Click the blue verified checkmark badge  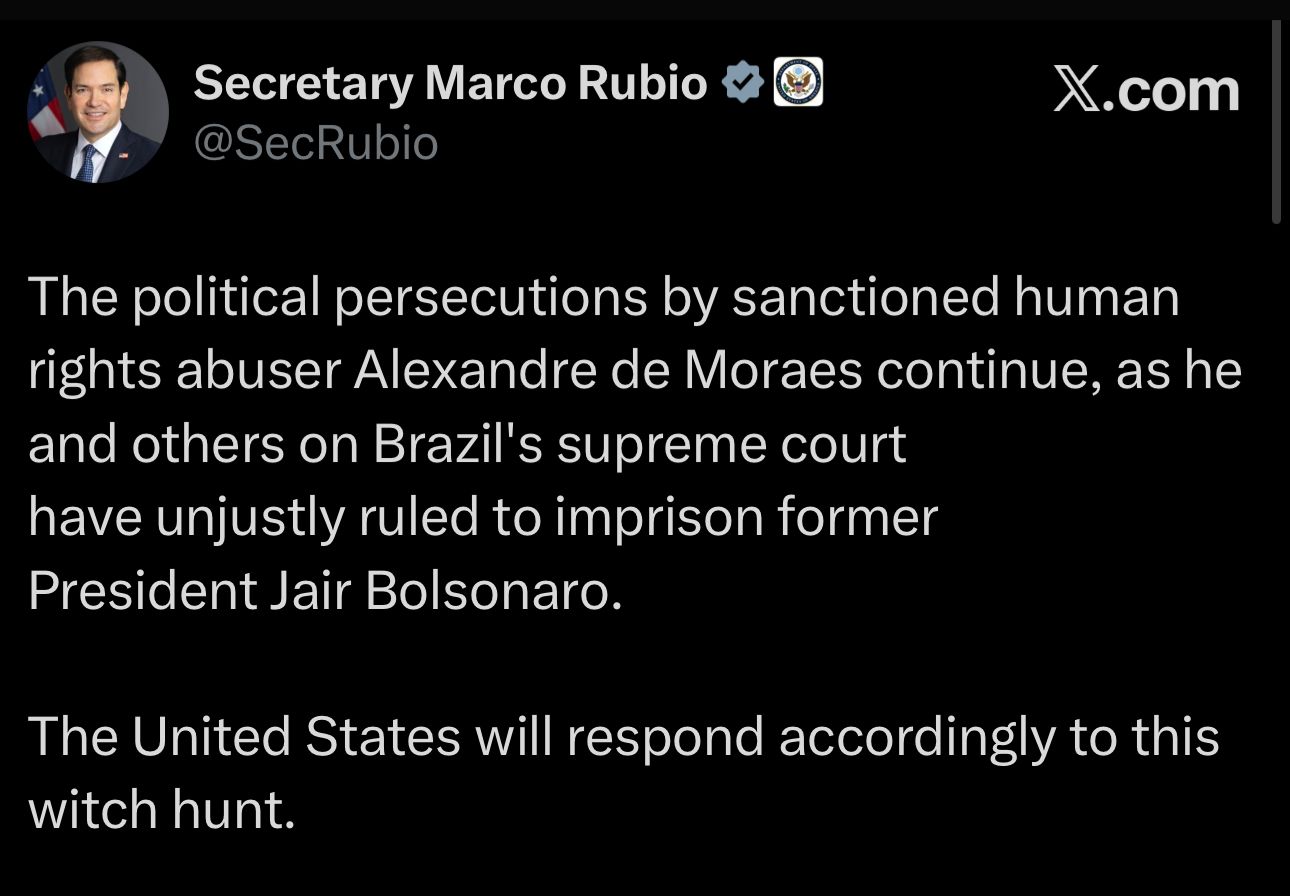(x=743, y=84)
